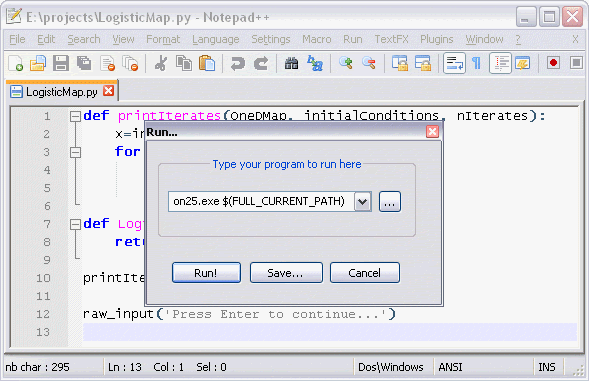Click the Undo arrow icon

tap(237, 63)
